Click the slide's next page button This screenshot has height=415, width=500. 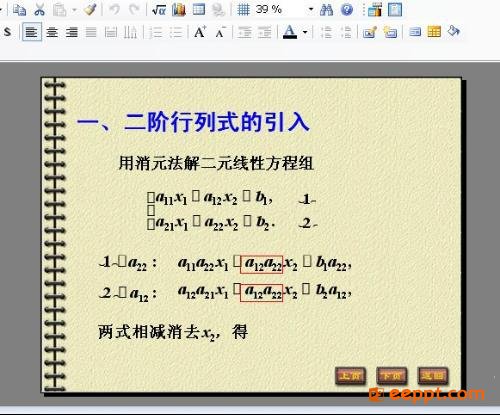point(392,376)
